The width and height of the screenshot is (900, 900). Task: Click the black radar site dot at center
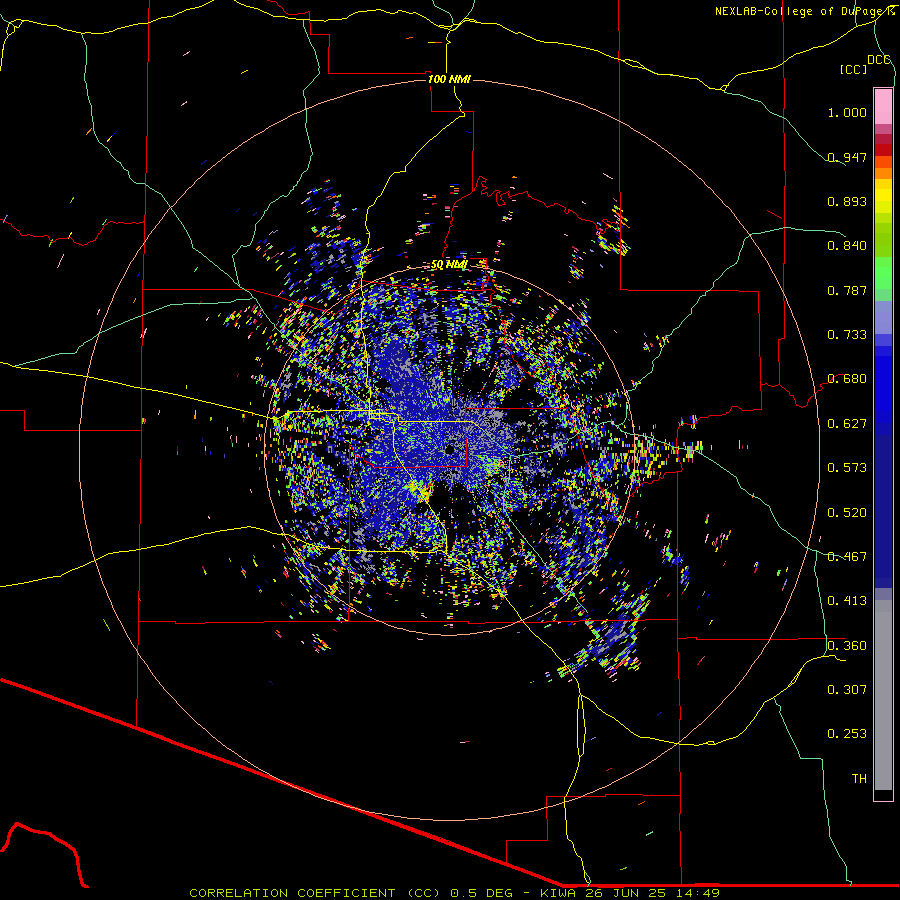click(x=450, y=449)
